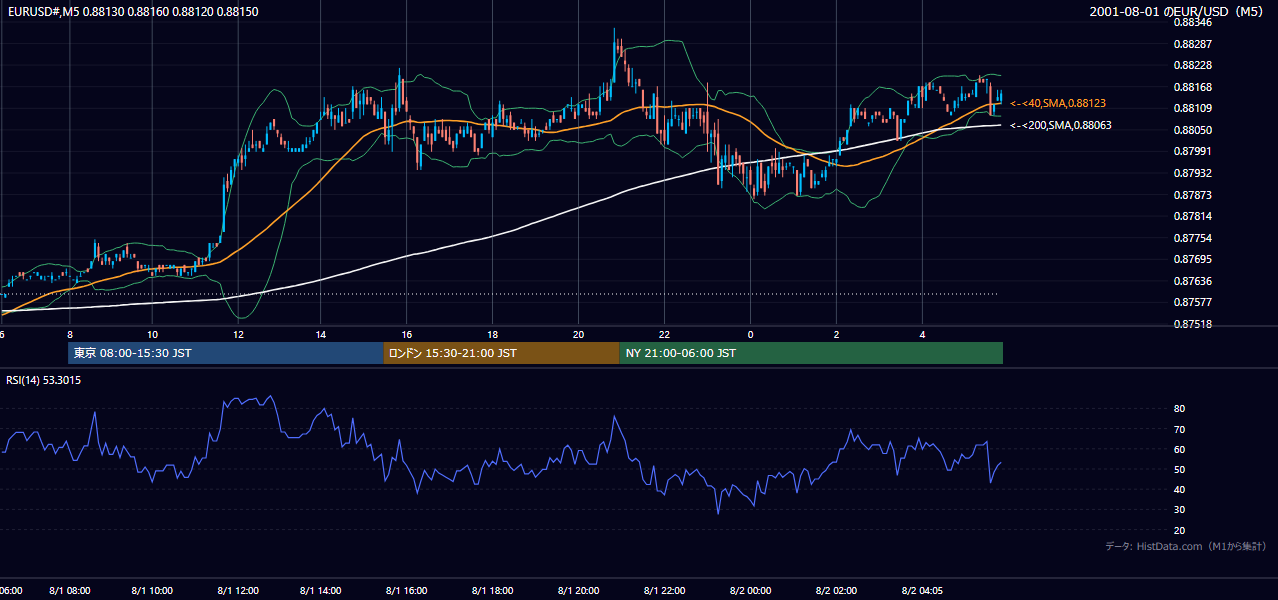Click the 0.88228 price level label
This screenshot has width=1278, height=600.
(x=1192, y=65)
